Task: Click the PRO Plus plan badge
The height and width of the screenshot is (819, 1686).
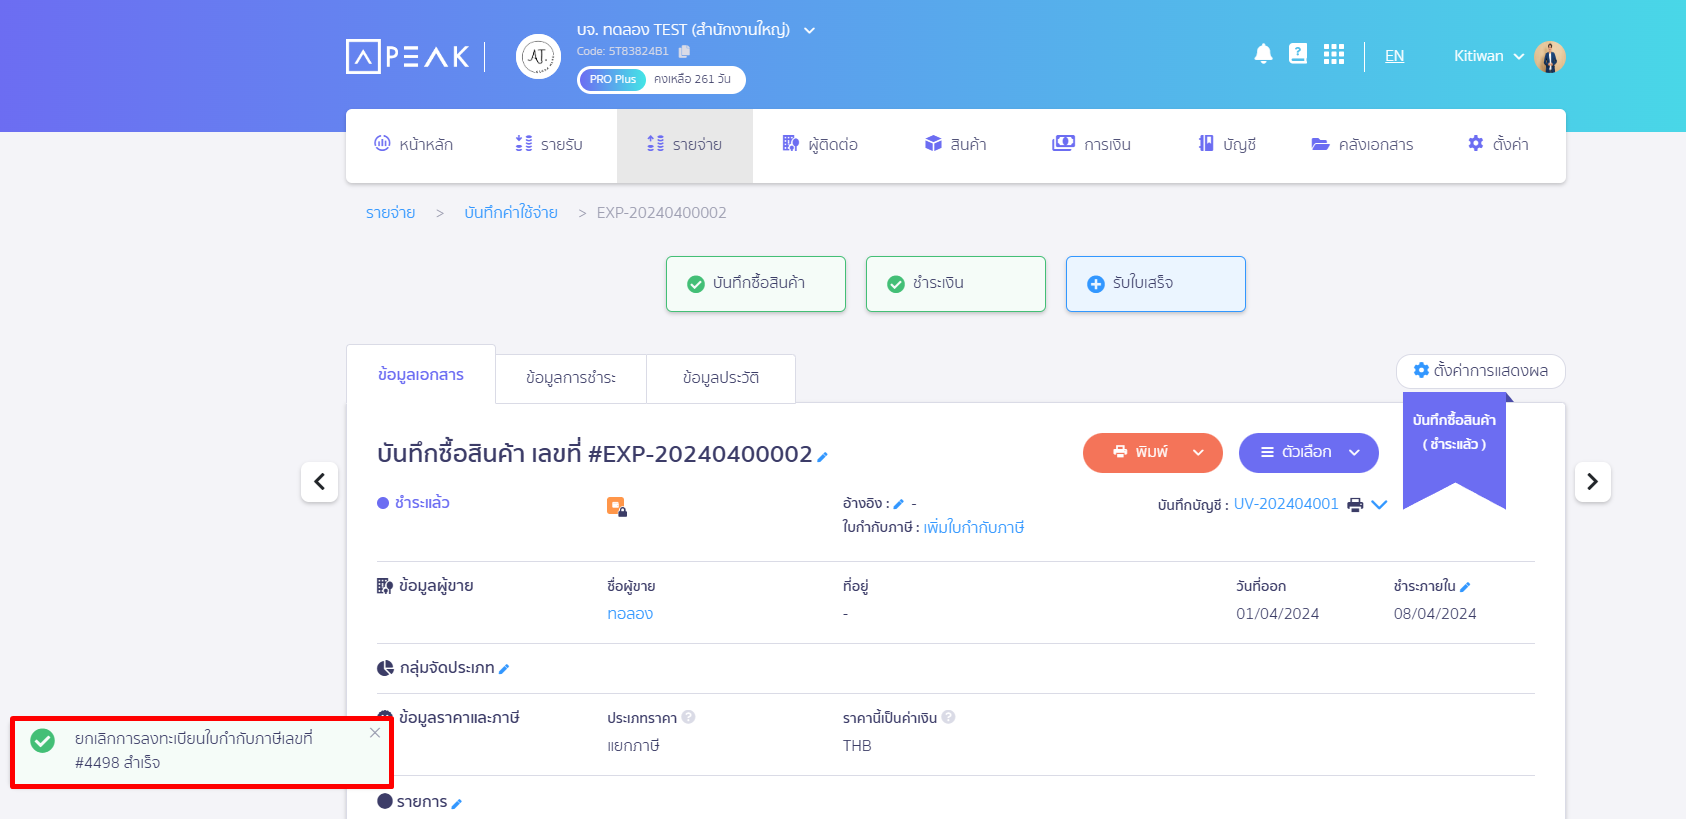Action: (613, 80)
